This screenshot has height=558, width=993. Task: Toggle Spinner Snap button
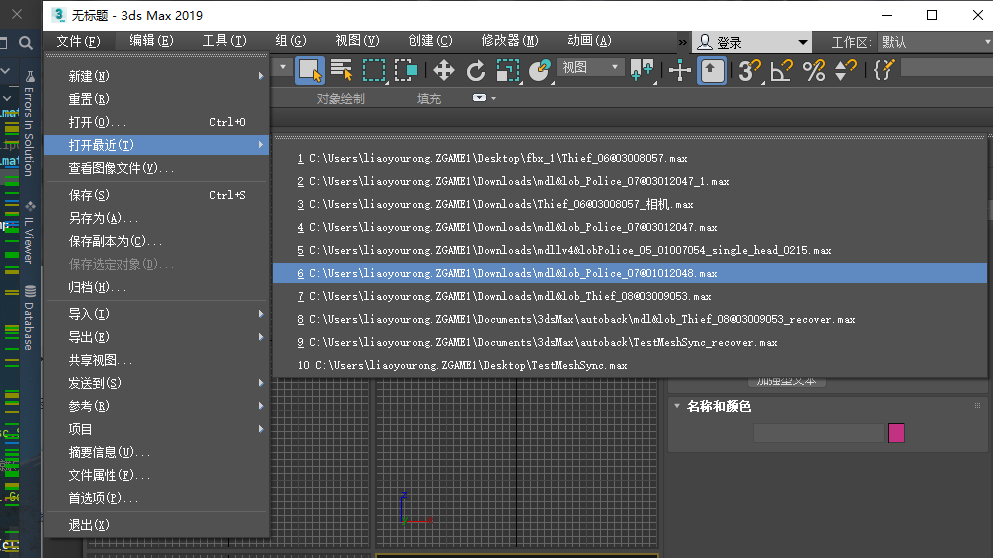pyautogui.click(x=845, y=70)
